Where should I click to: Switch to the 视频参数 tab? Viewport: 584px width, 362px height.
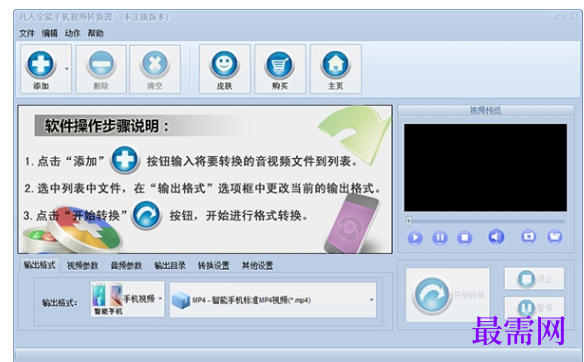click(x=83, y=266)
